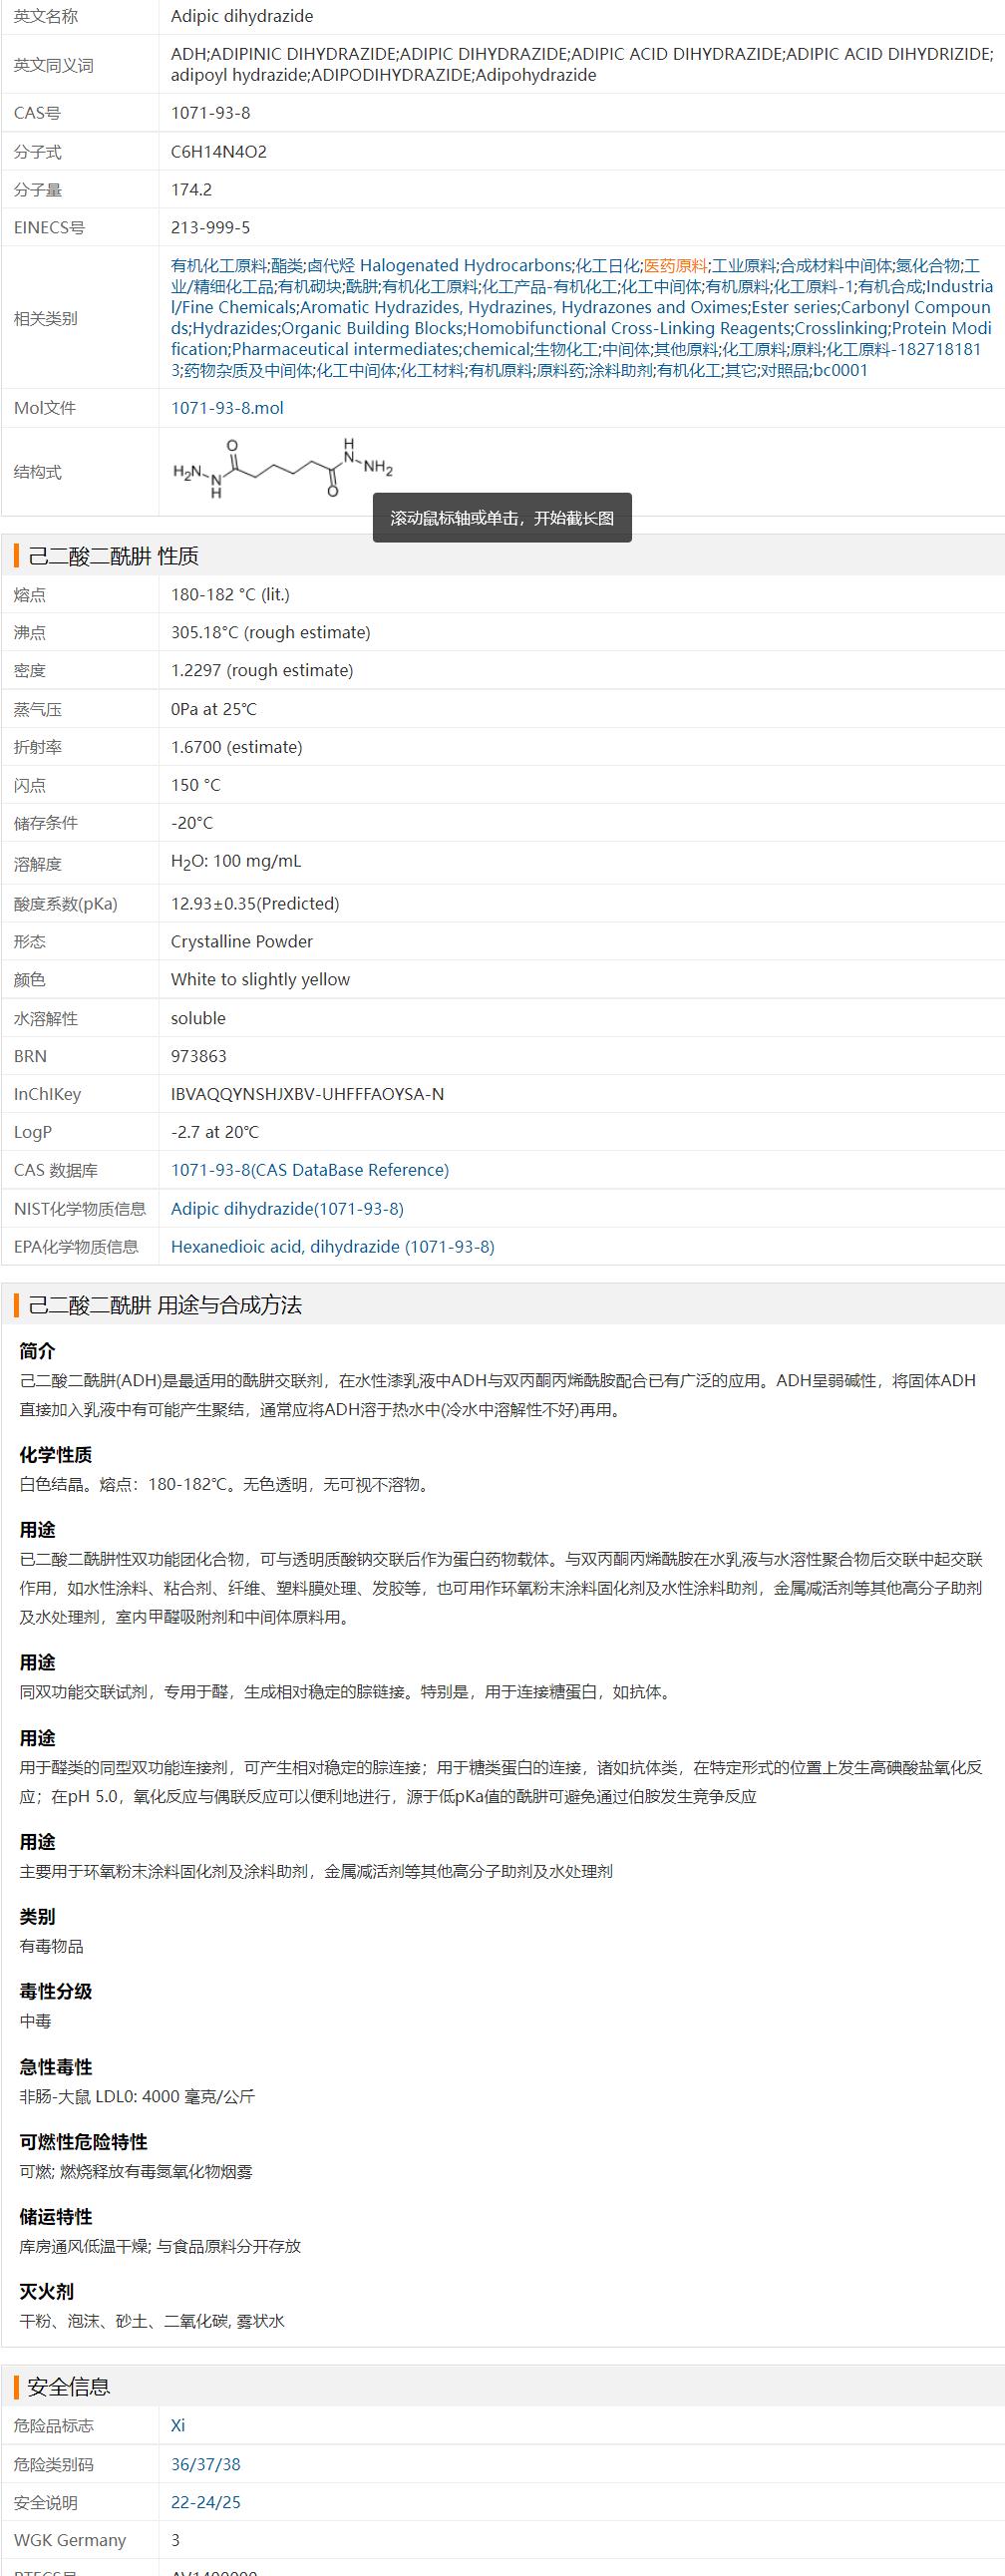Open the 医药原料 category link

click(675, 266)
